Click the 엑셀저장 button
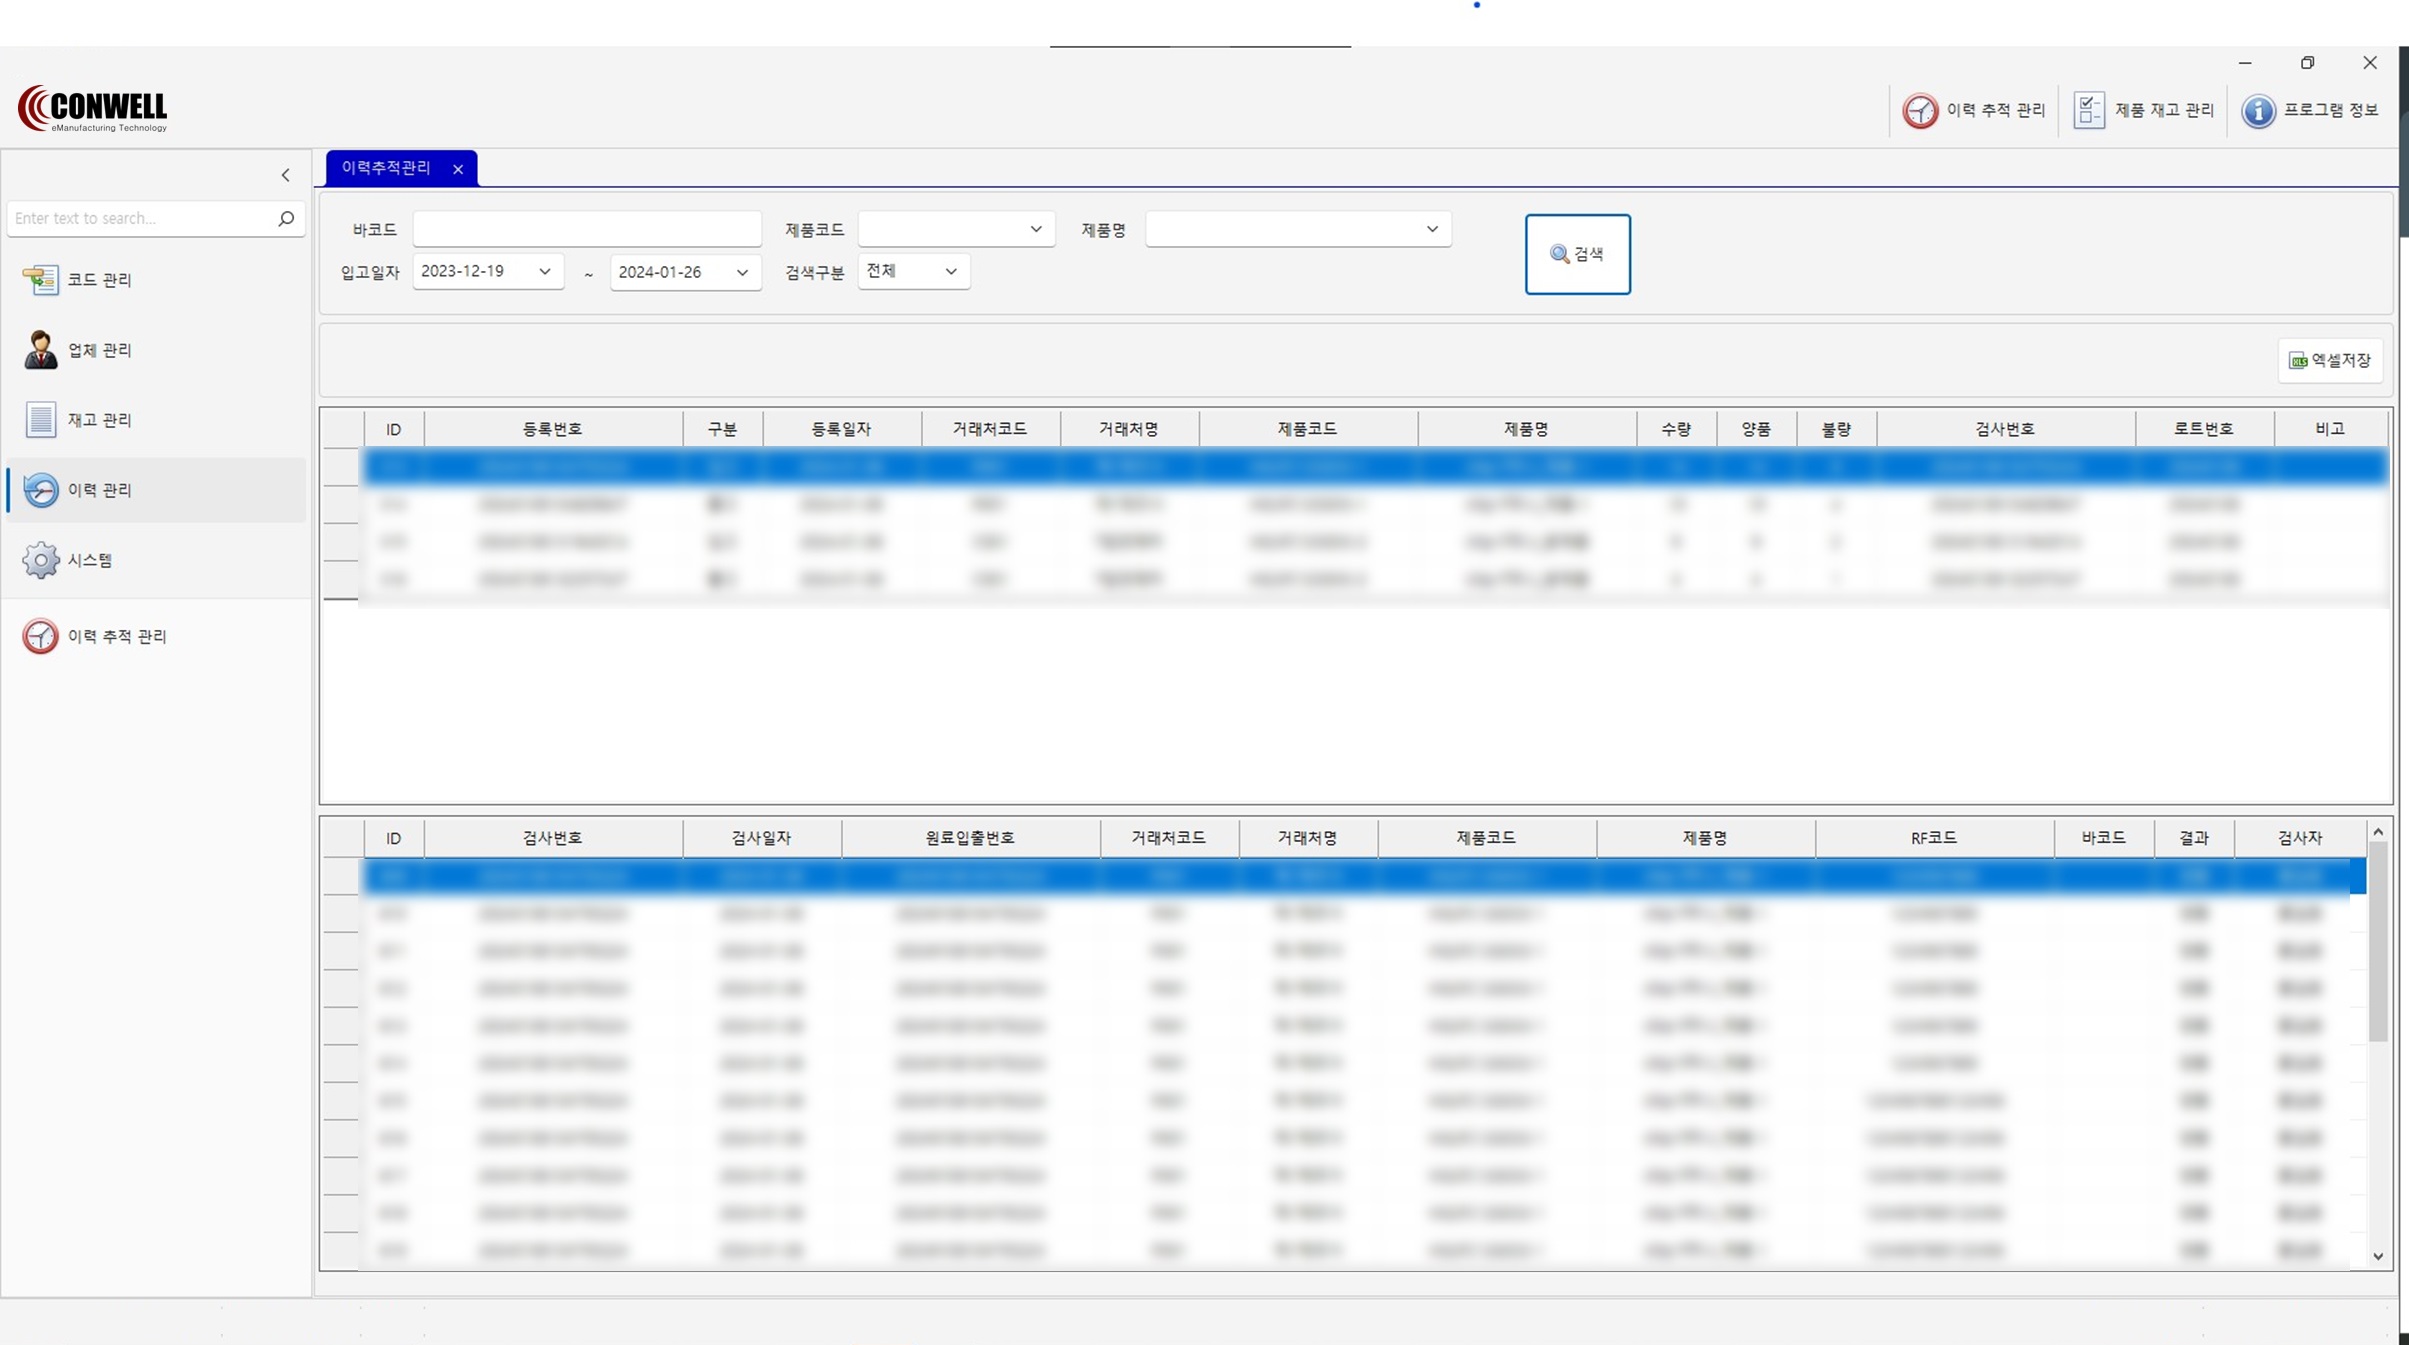2409x1345 pixels. [x=2329, y=360]
